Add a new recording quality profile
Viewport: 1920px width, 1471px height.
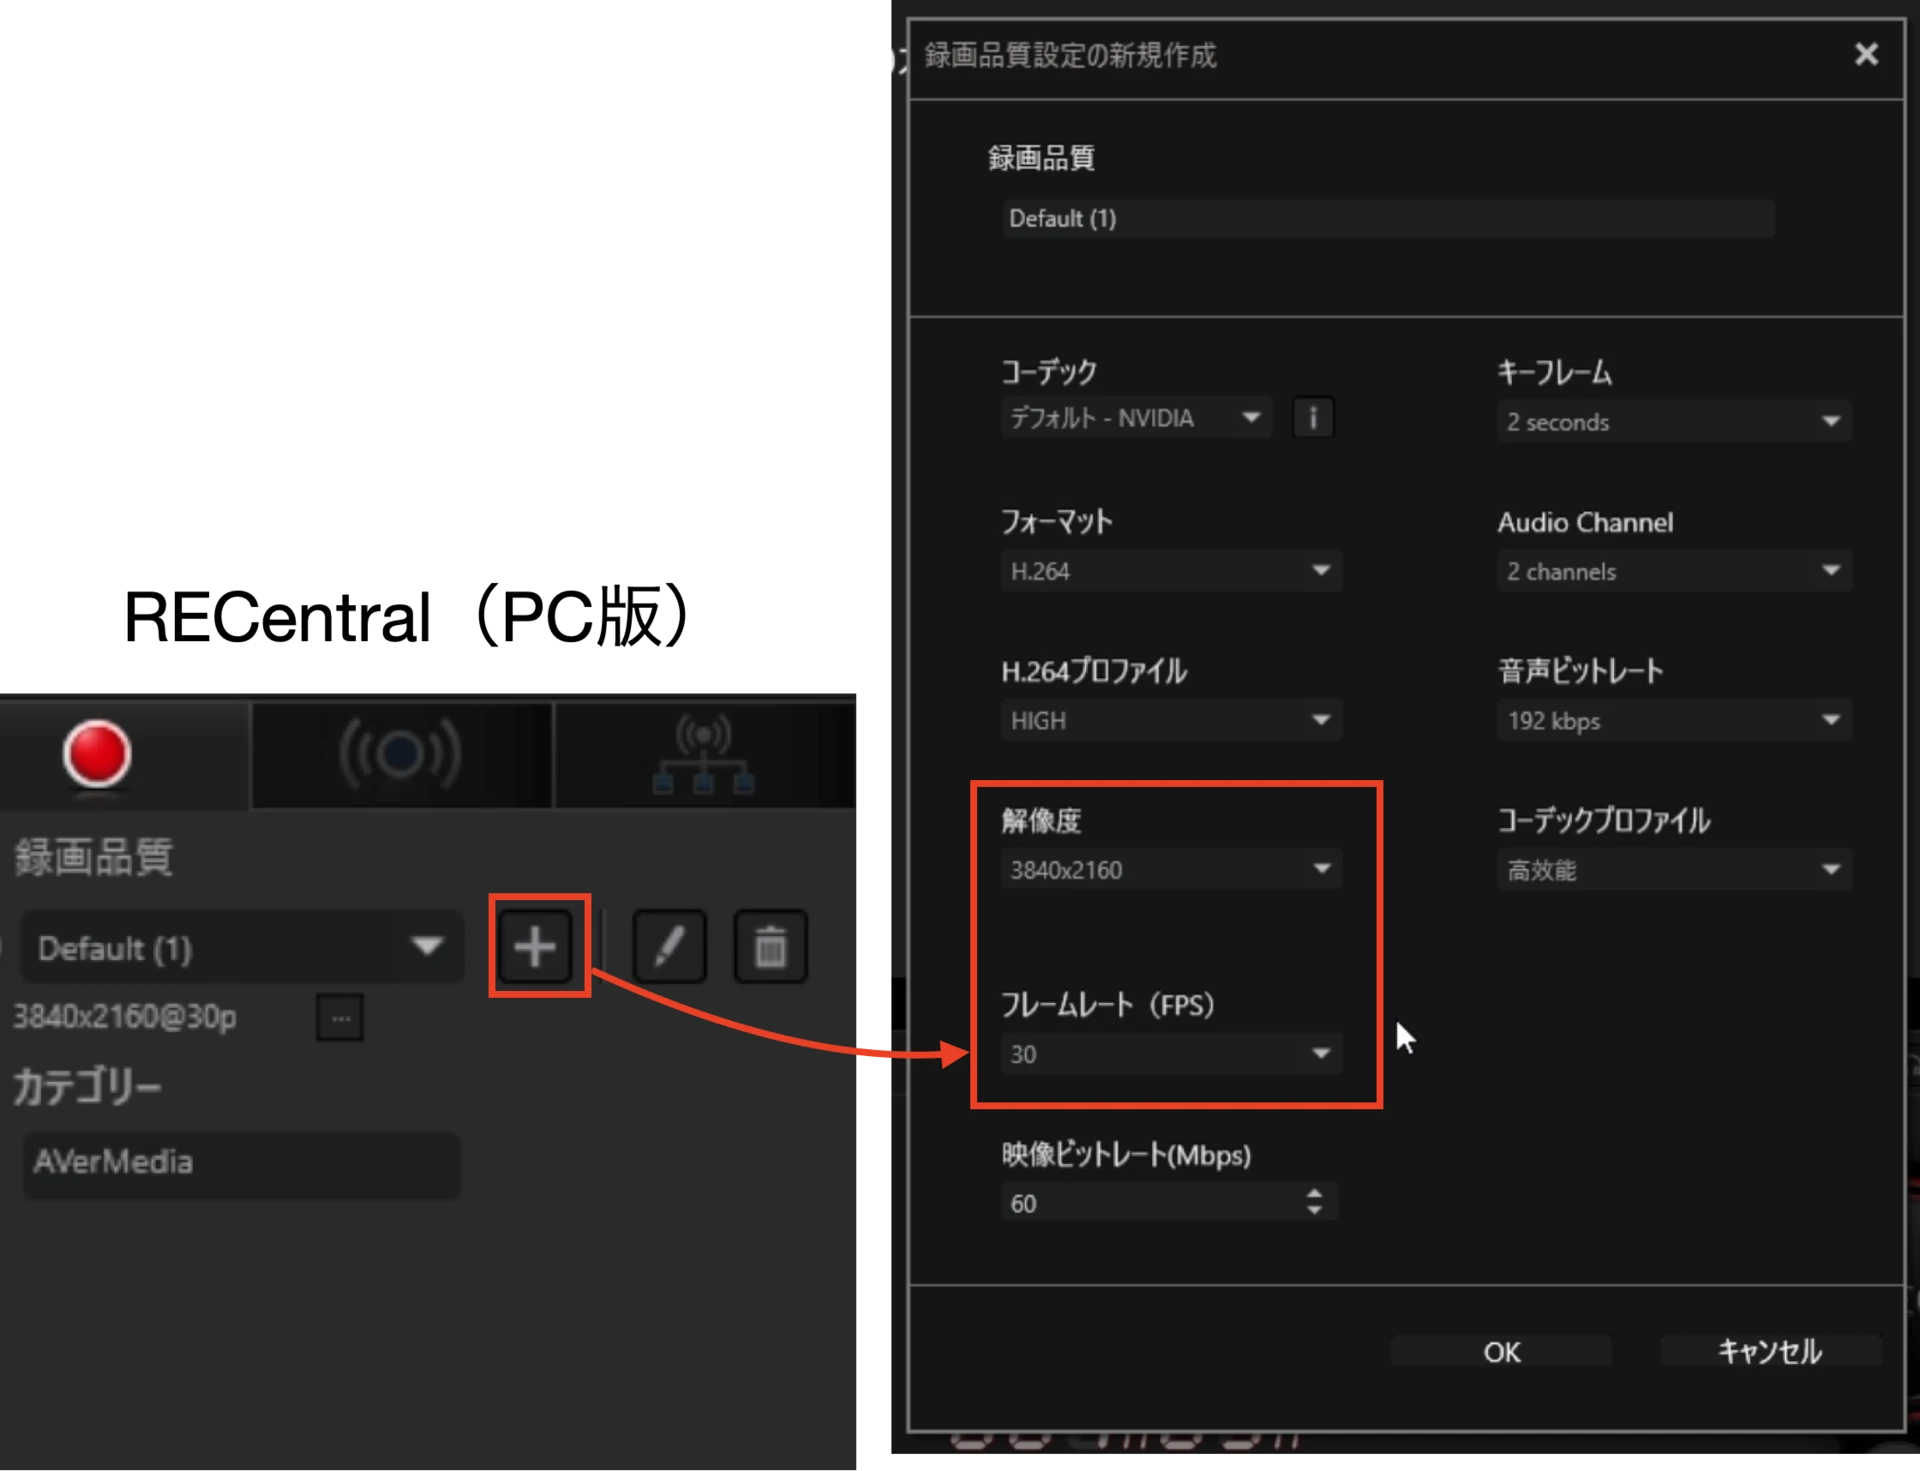[536, 946]
